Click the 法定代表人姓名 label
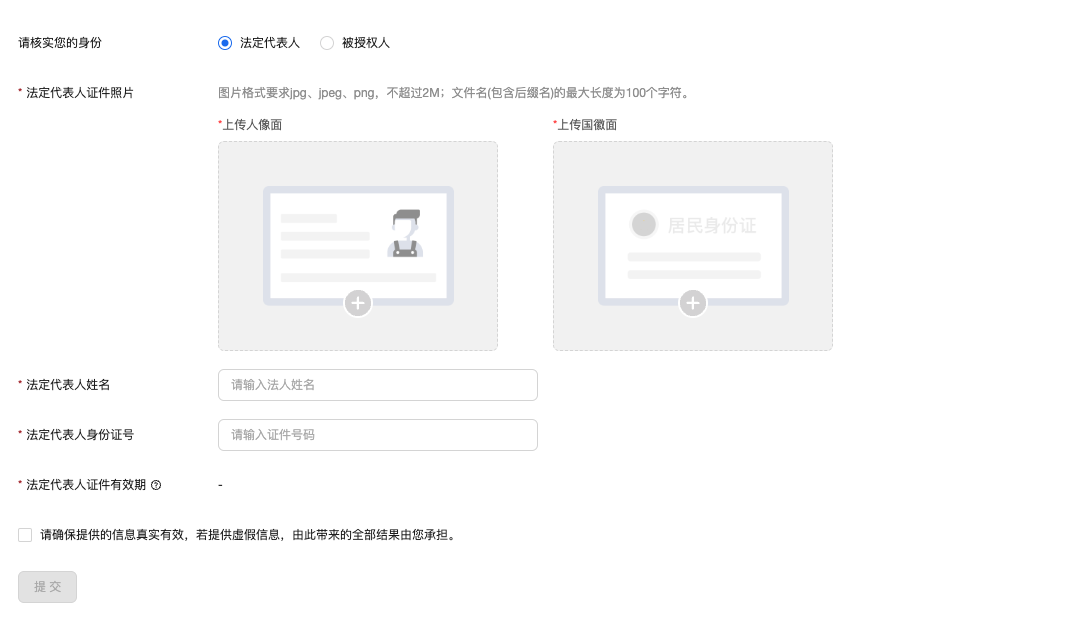The height and width of the screenshot is (621, 1077). [68, 385]
